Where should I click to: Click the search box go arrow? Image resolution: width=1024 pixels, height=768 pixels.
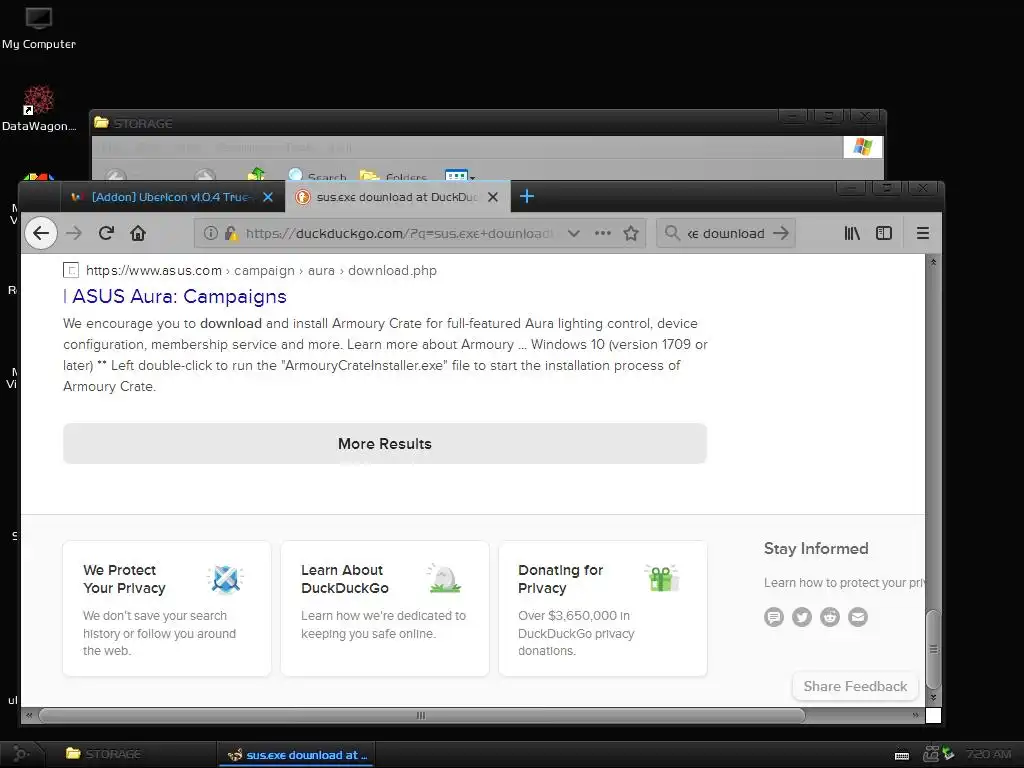click(x=781, y=233)
